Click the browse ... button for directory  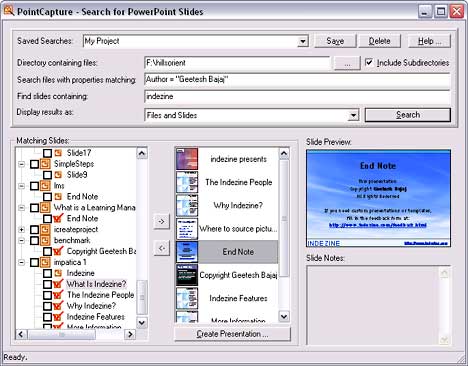coord(347,63)
